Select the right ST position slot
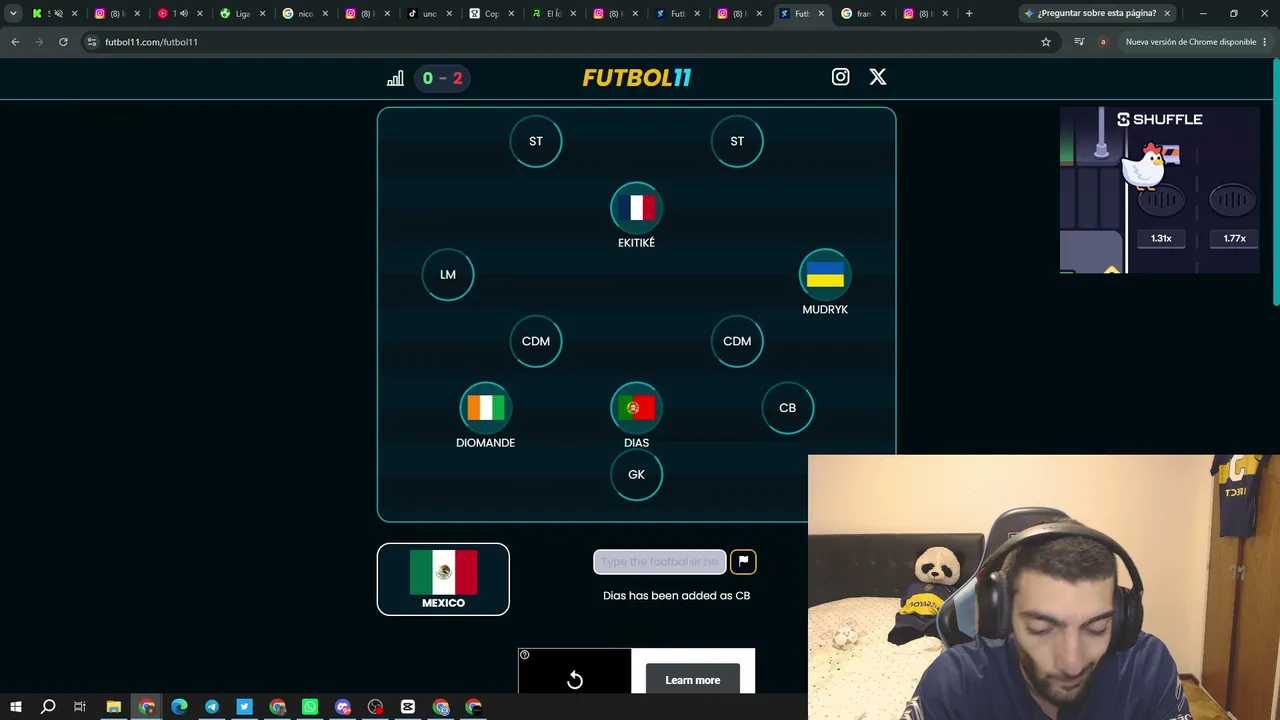This screenshot has width=1280, height=720. 737,141
